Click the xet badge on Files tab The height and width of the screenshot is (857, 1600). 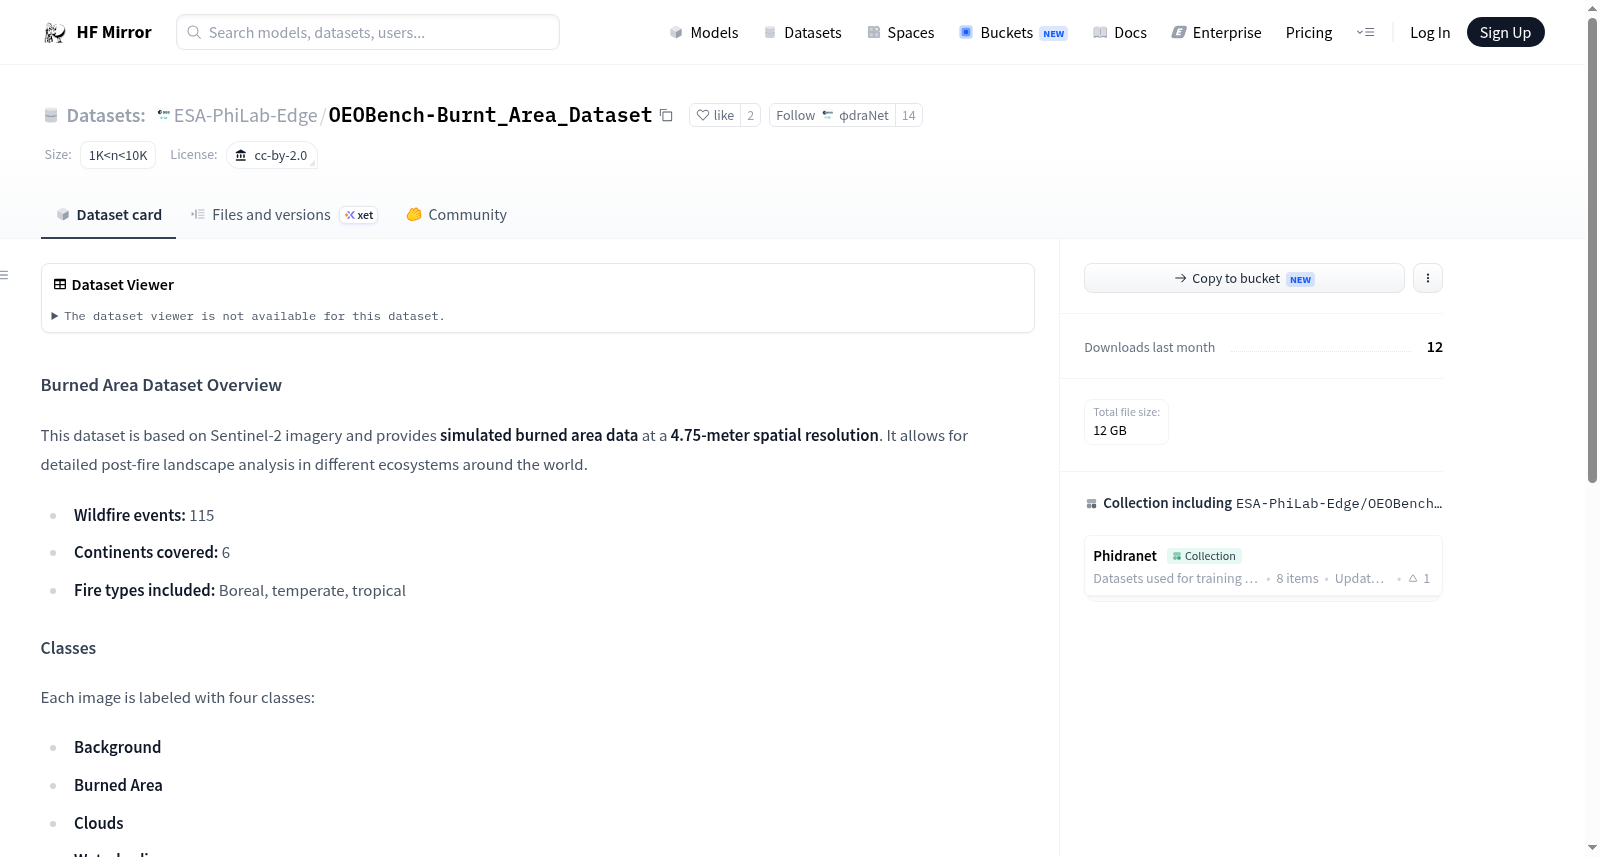tap(359, 215)
